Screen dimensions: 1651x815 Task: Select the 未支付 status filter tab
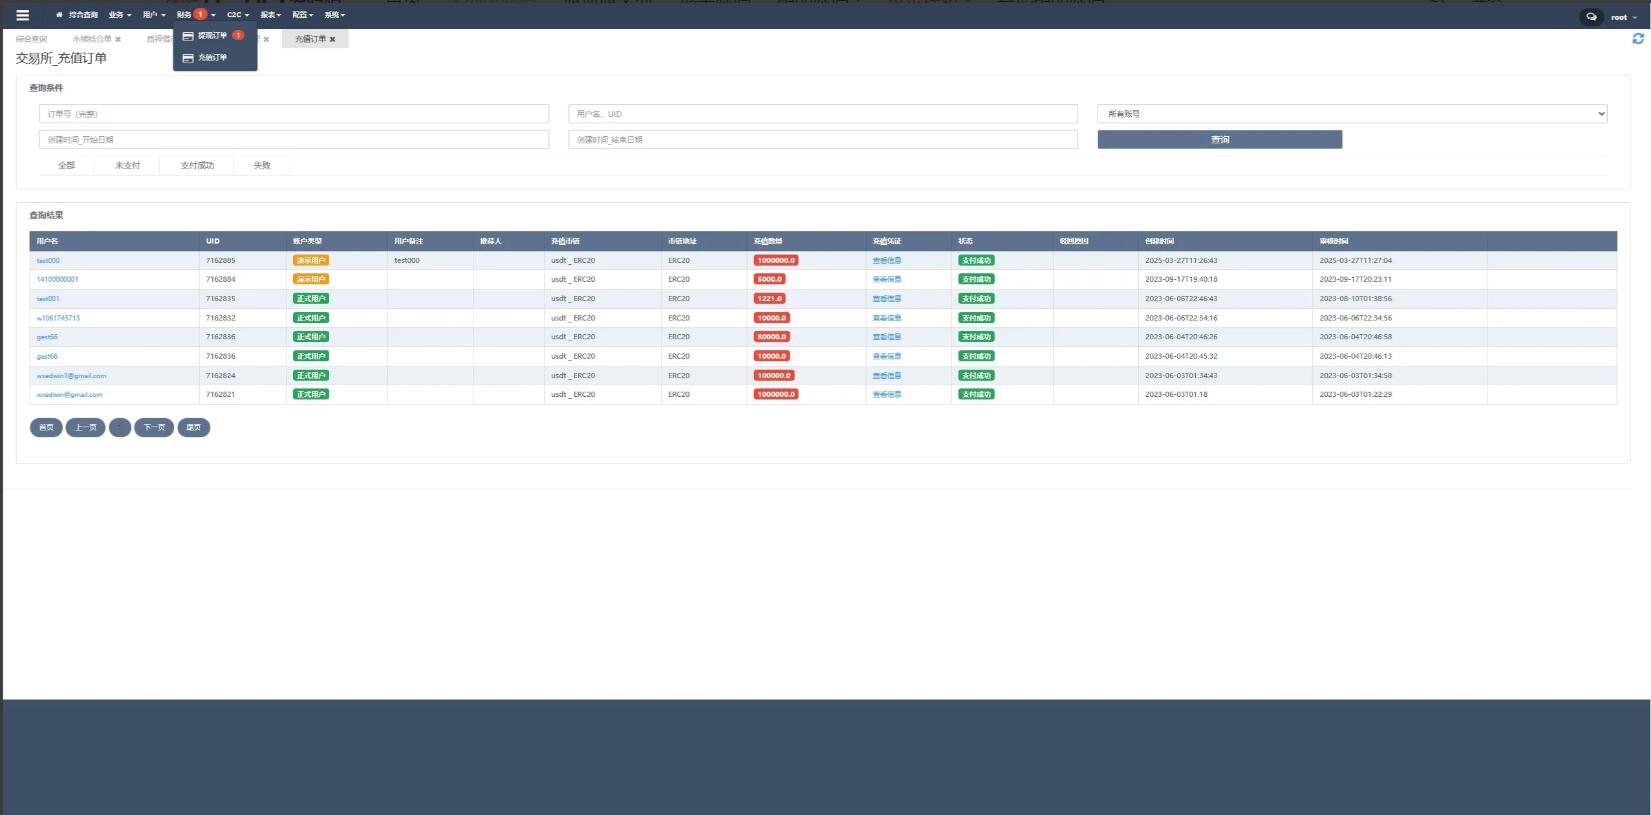click(127, 166)
